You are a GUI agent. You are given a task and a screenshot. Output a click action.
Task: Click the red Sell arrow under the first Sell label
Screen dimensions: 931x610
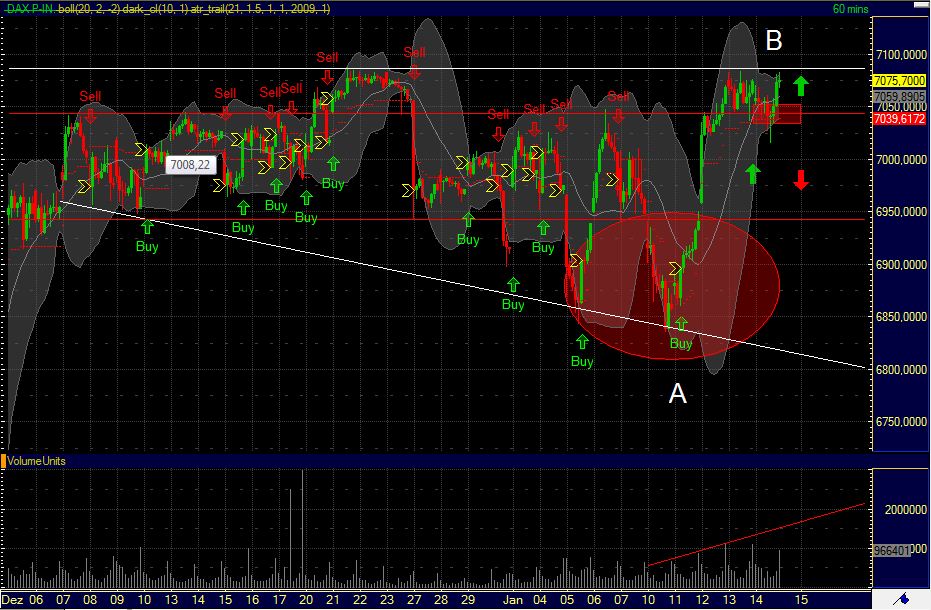tap(91, 115)
